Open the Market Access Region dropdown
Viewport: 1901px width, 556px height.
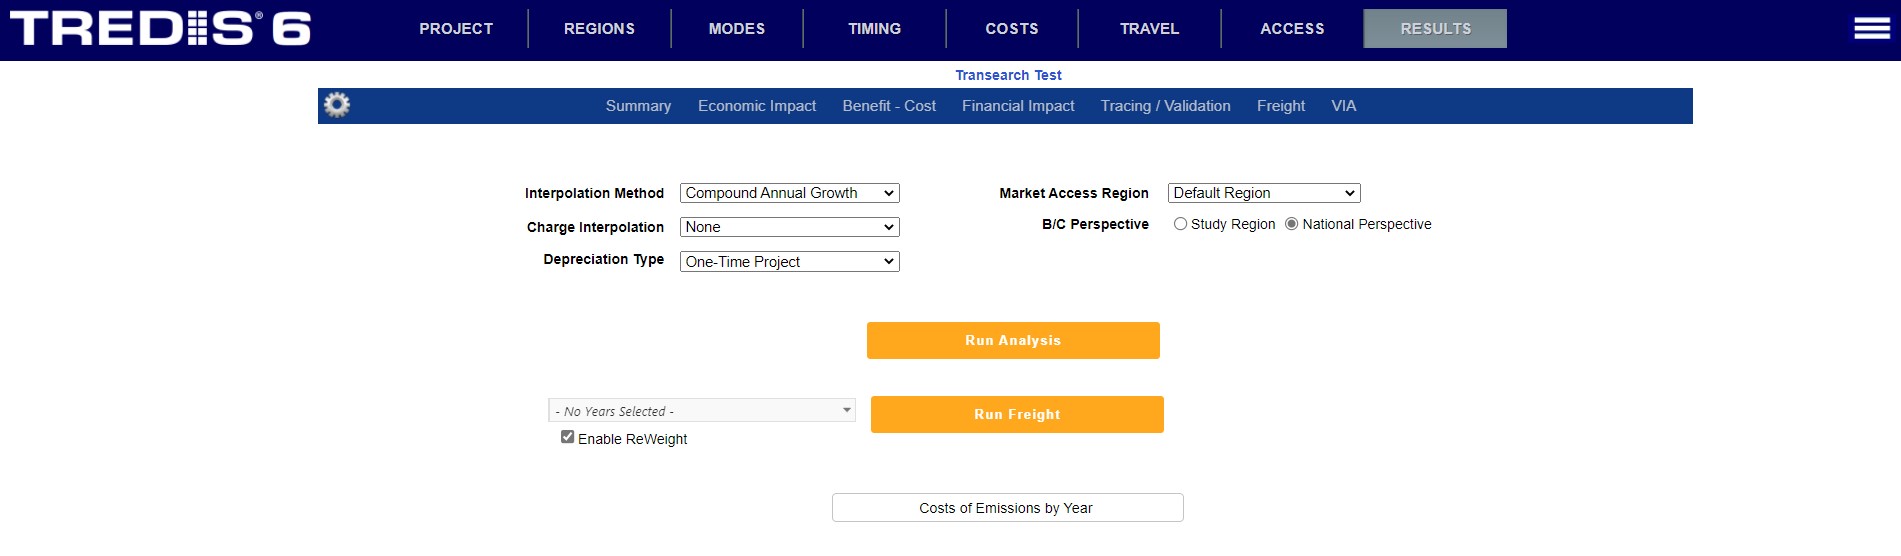[1263, 193]
